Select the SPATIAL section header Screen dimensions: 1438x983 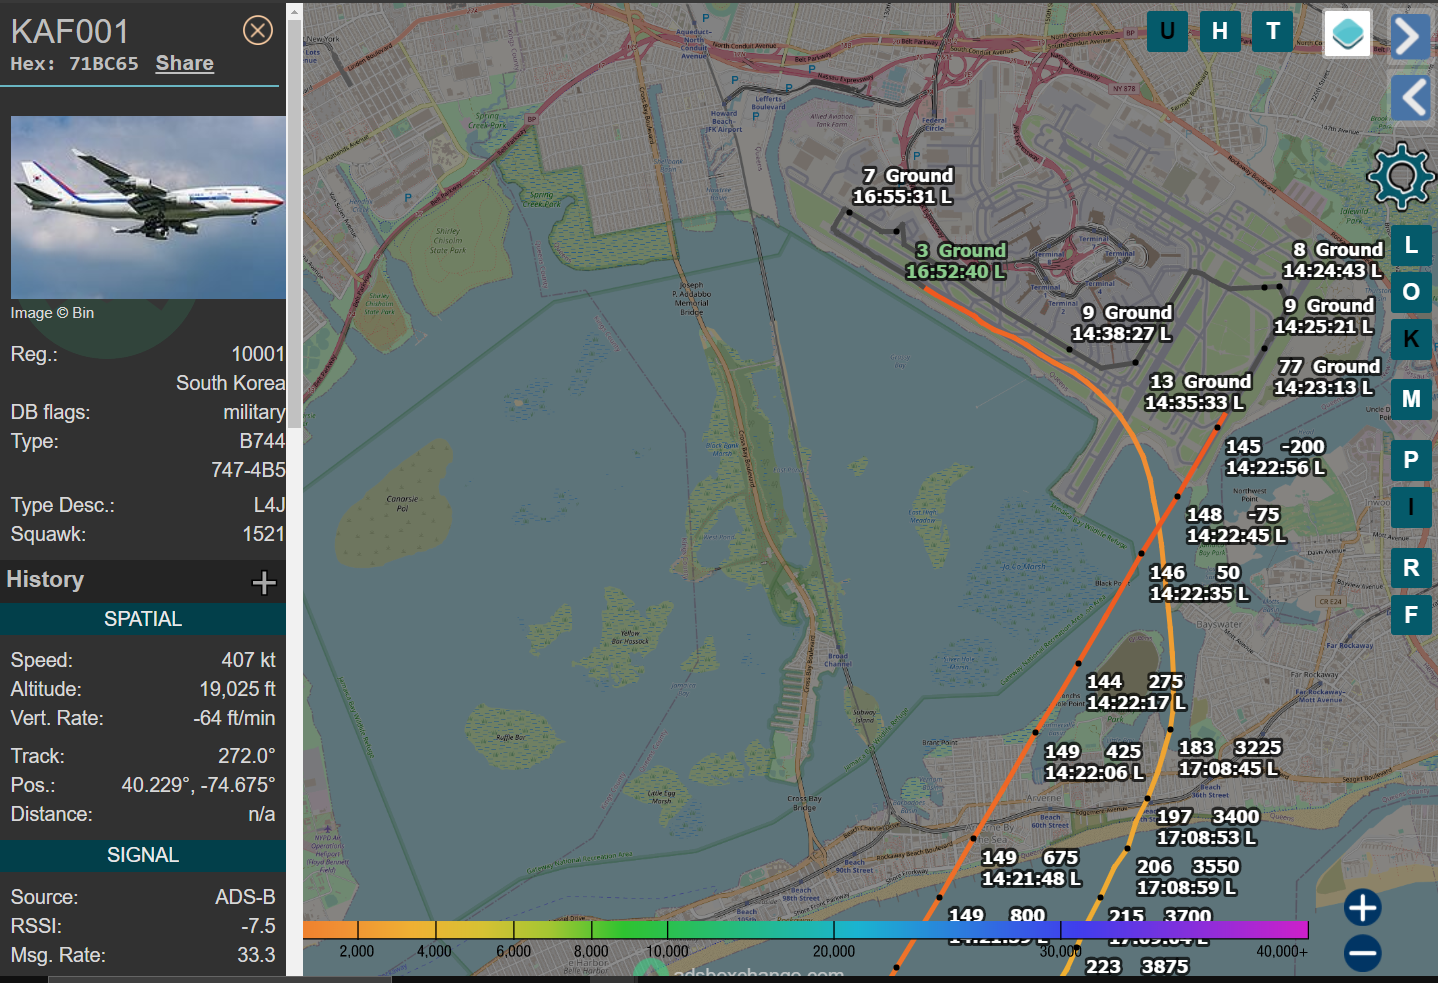pos(143,619)
